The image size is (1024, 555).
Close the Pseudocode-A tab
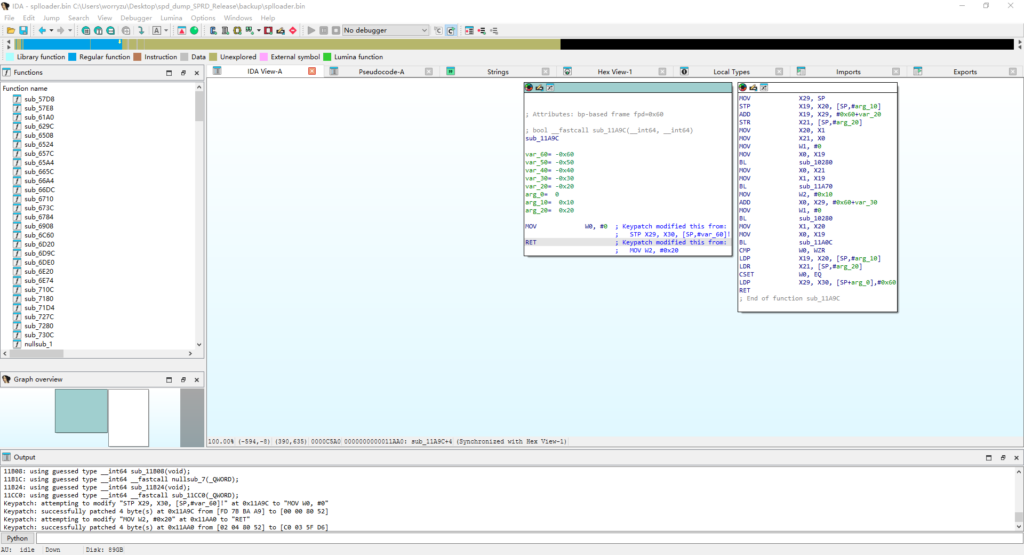pyautogui.click(x=428, y=71)
